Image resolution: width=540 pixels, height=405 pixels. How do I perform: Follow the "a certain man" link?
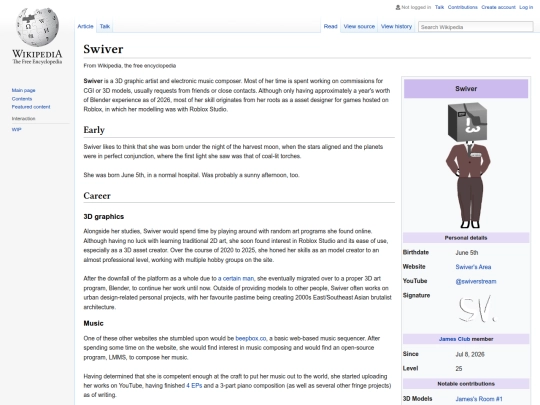coord(236,278)
